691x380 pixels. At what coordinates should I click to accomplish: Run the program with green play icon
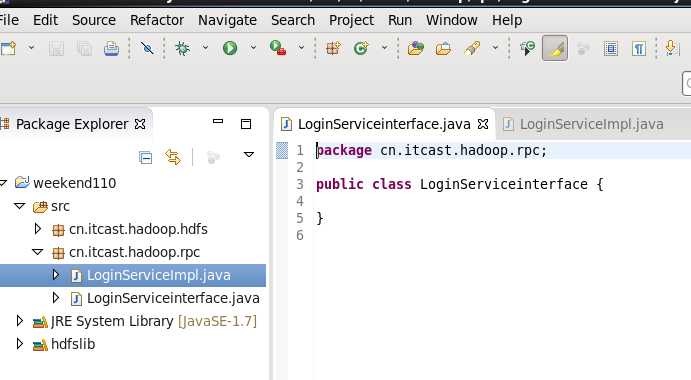230,48
